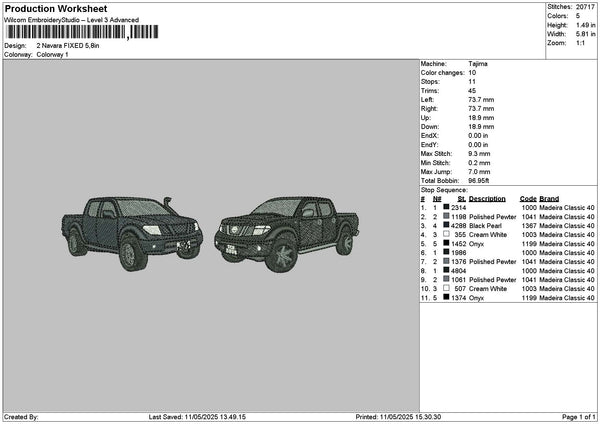Select code 1199 in row 11

529,298
